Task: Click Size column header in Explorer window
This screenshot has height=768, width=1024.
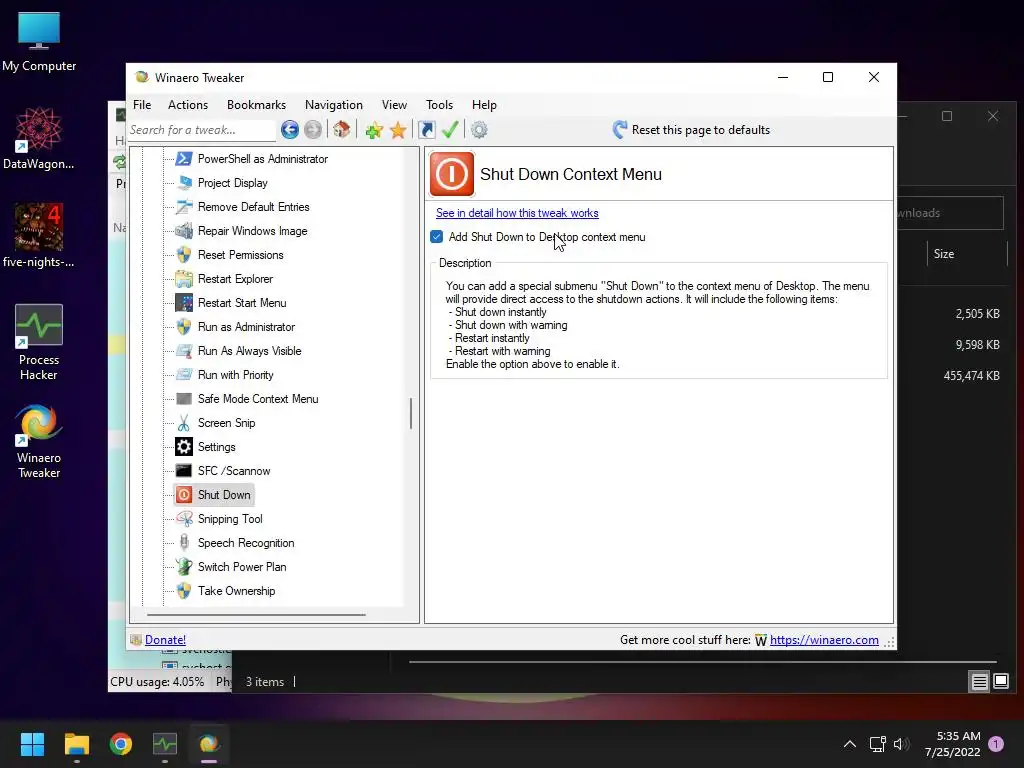Action: (x=944, y=254)
